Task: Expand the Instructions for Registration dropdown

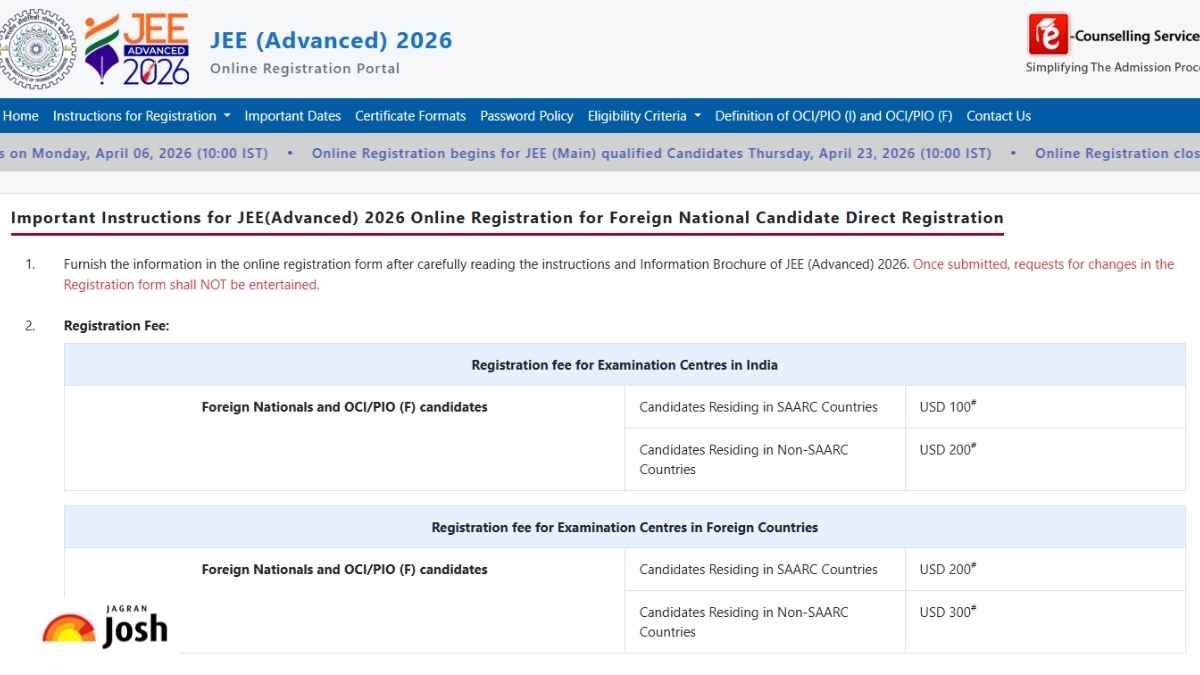Action: click(x=141, y=116)
